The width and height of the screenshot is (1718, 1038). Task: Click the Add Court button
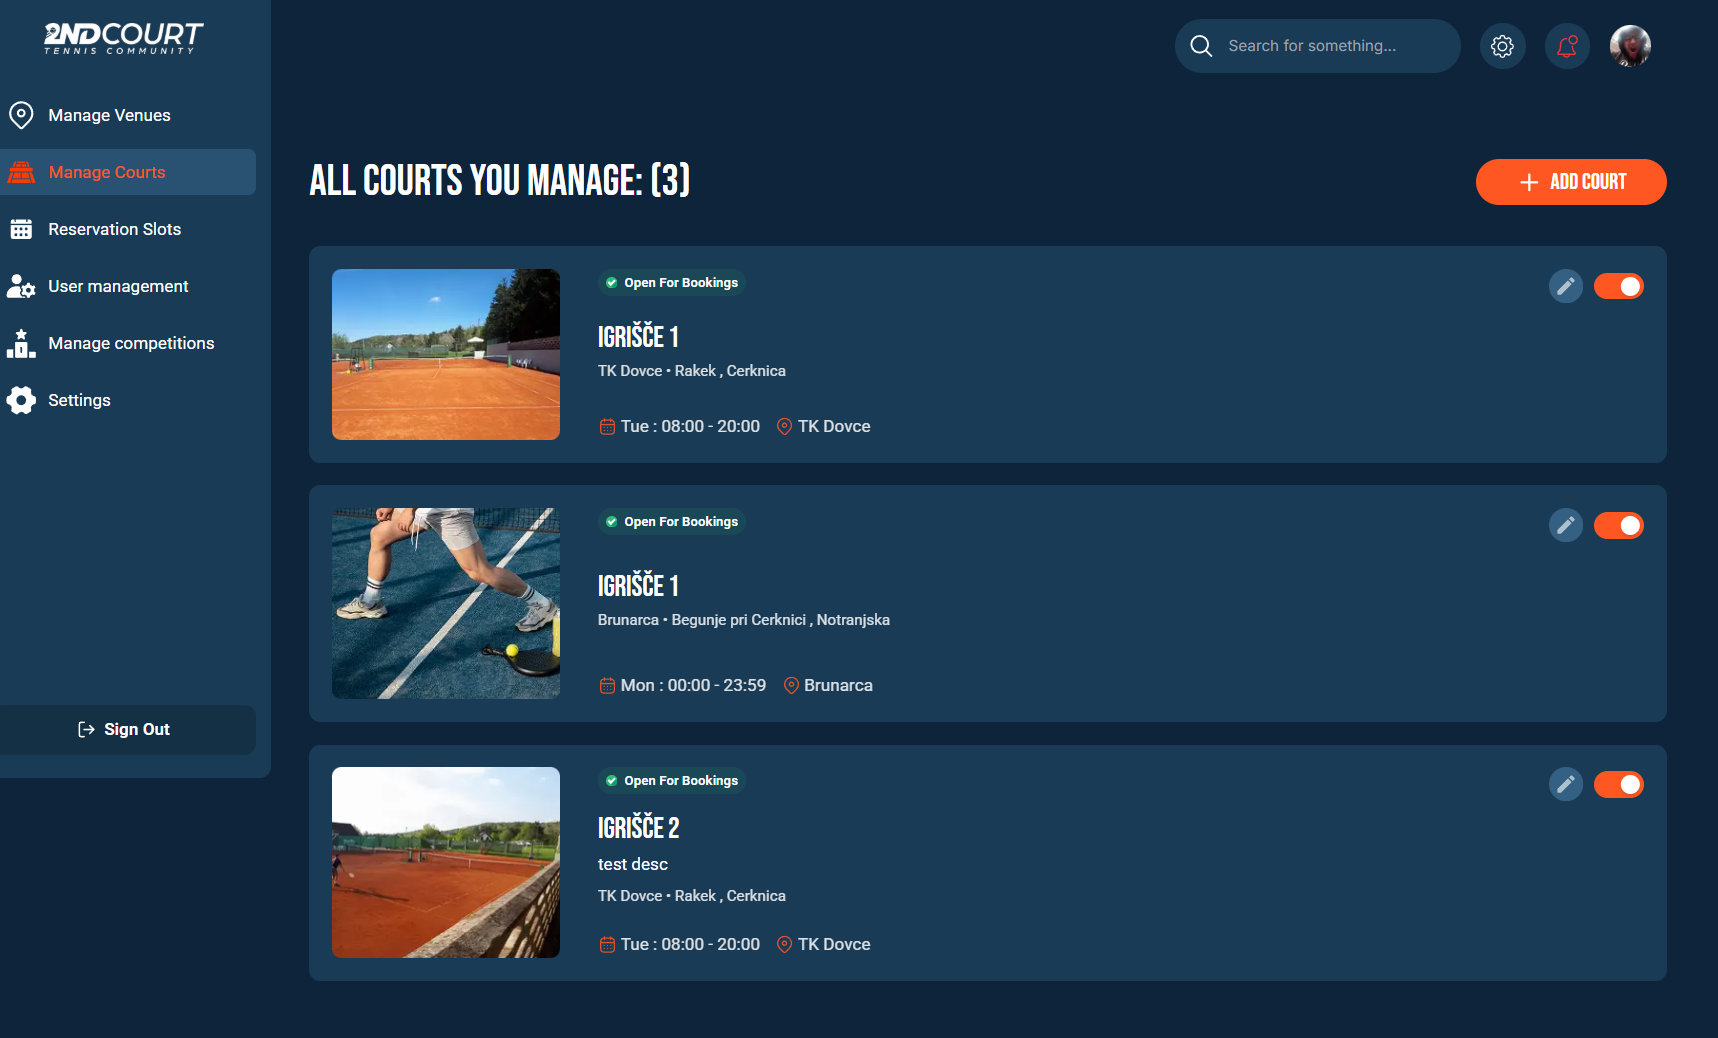tap(1570, 182)
